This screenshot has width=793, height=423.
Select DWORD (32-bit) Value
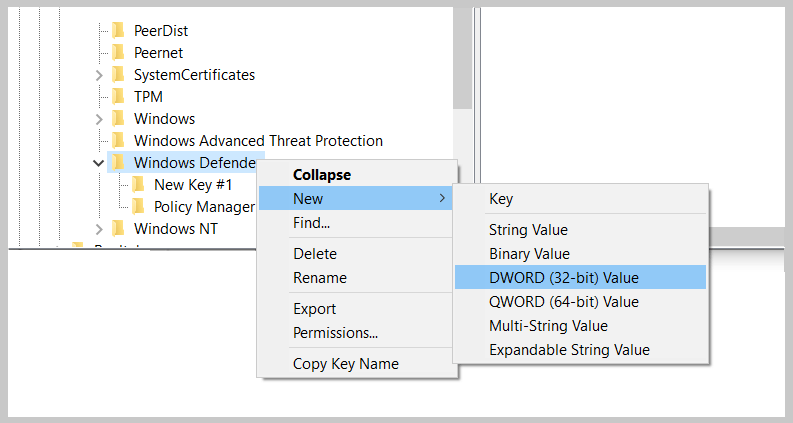580,277
